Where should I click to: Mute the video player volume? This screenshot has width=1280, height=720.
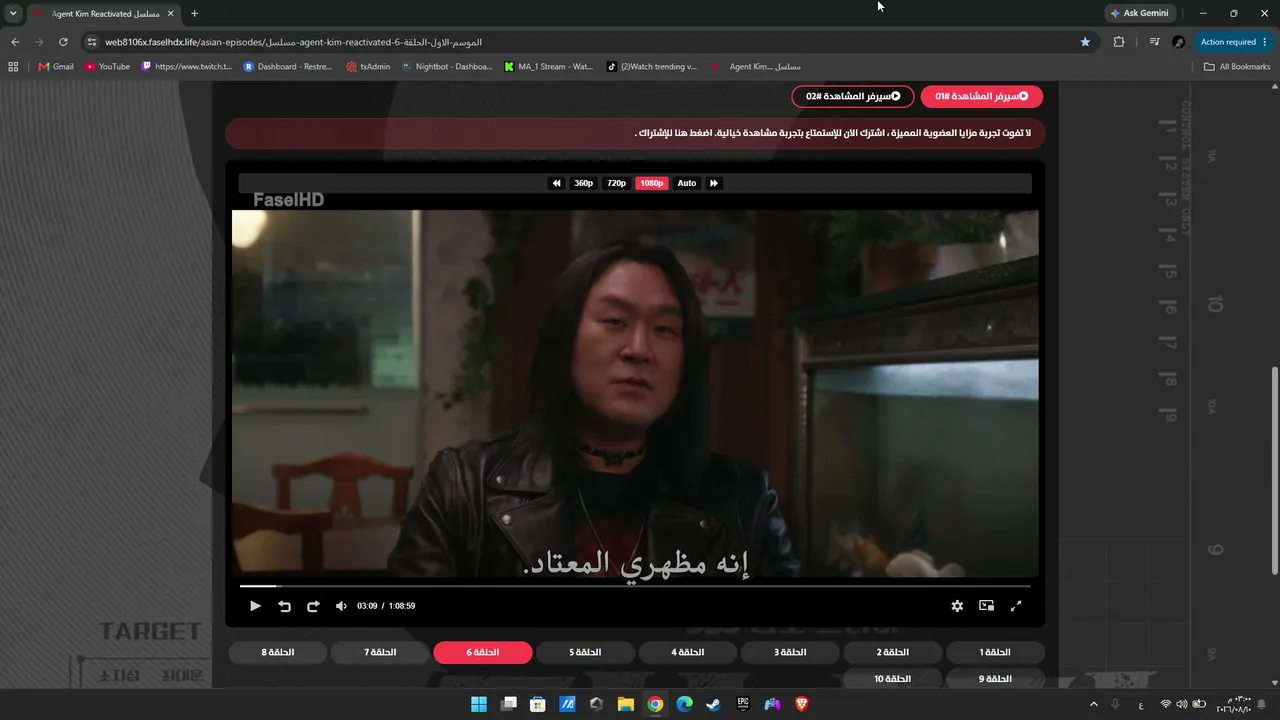click(x=341, y=606)
